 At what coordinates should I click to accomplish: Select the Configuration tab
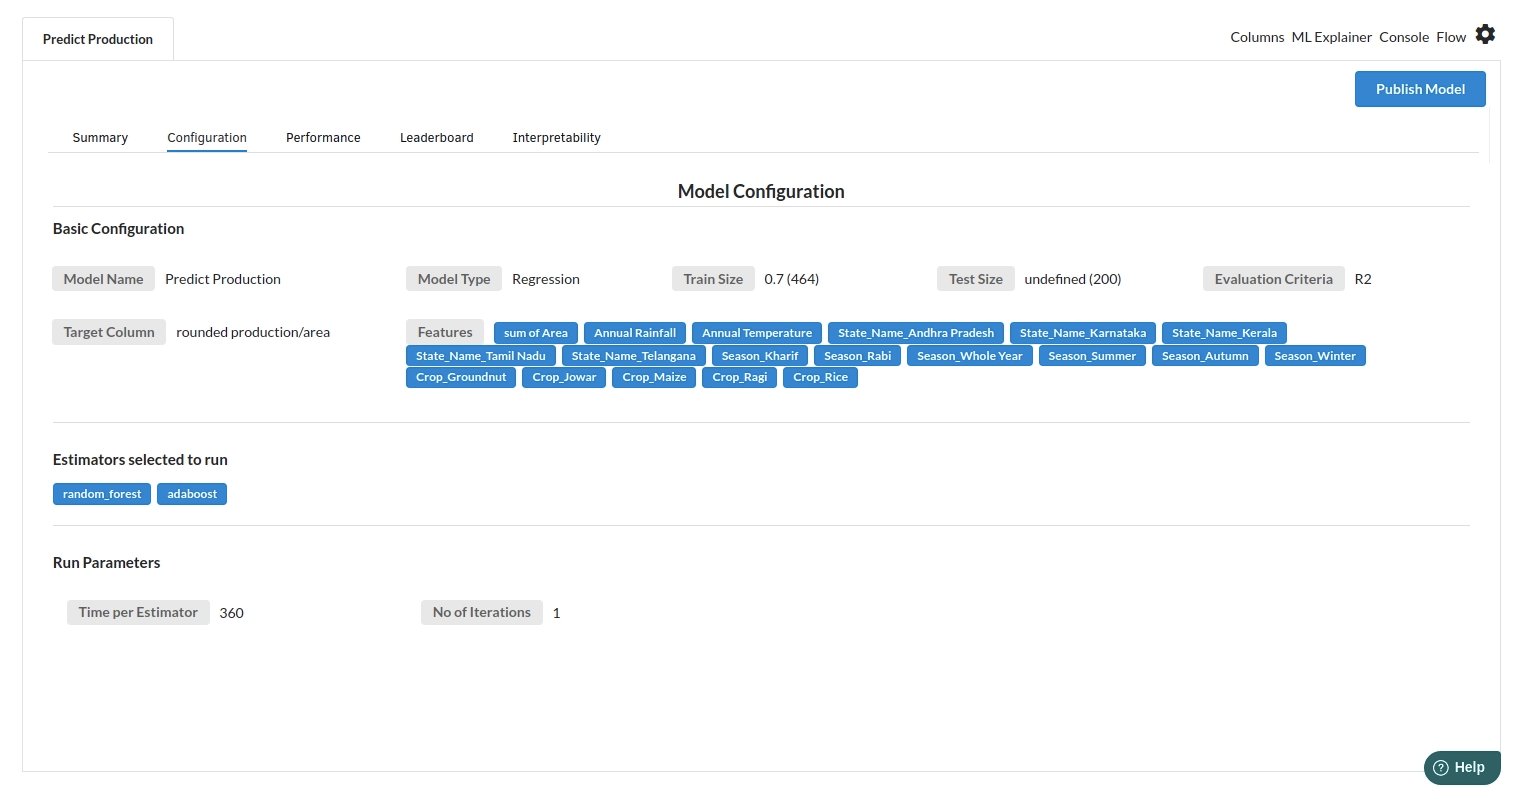tap(207, 138)
